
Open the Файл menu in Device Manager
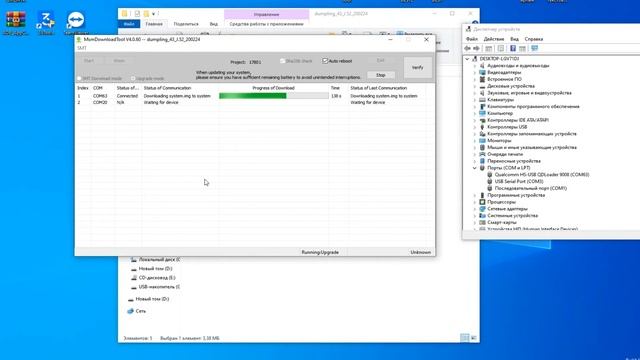(472, 39)
